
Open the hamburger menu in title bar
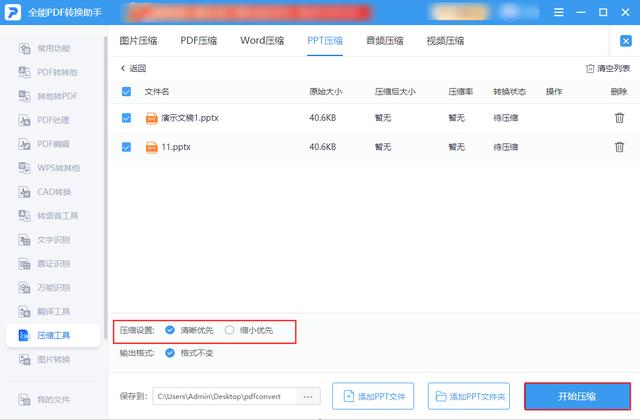[558, 12]
